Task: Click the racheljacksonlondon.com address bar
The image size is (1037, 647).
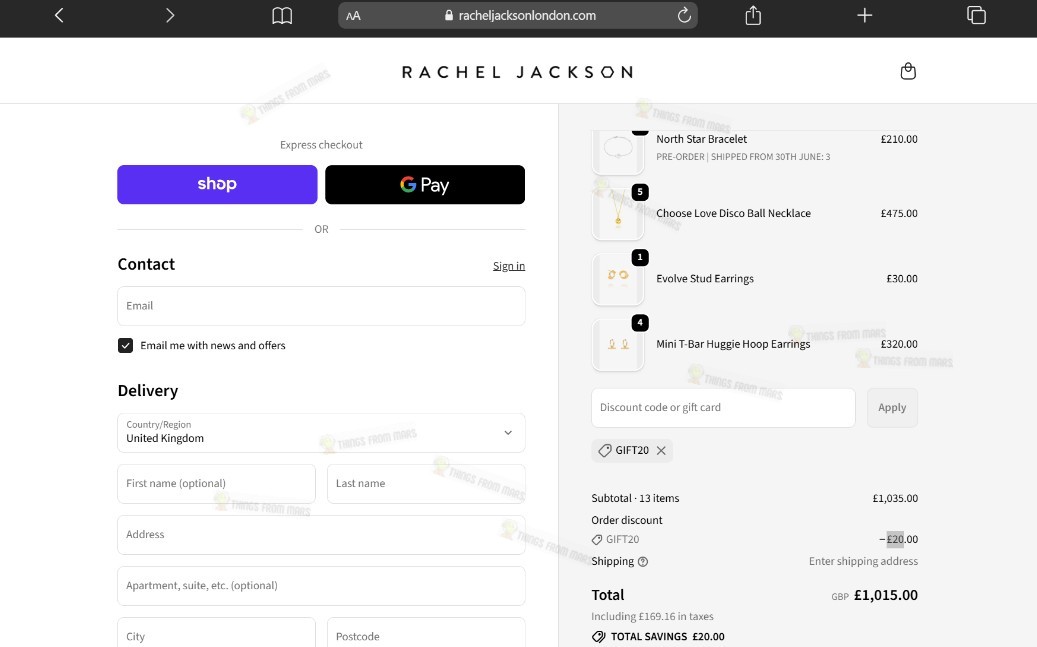Action: (518, 15)
